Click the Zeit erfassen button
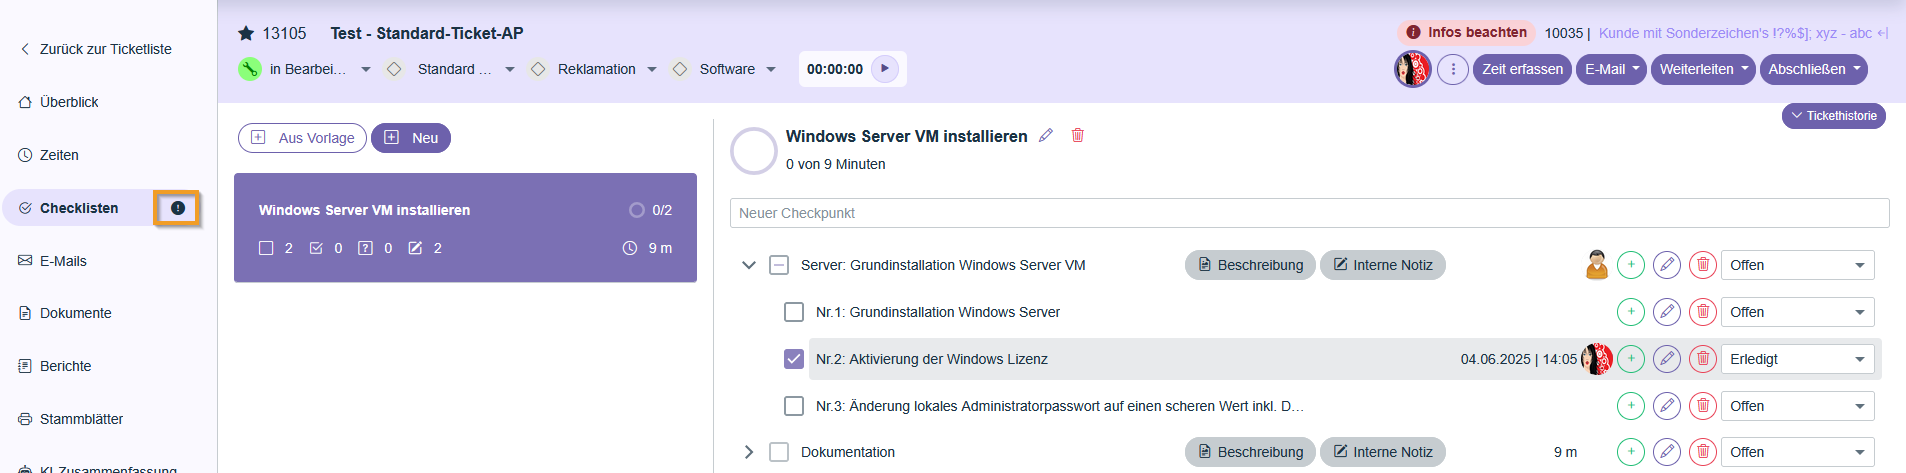This screenshot has width=1906, height=473. [x=1522, y=69]
